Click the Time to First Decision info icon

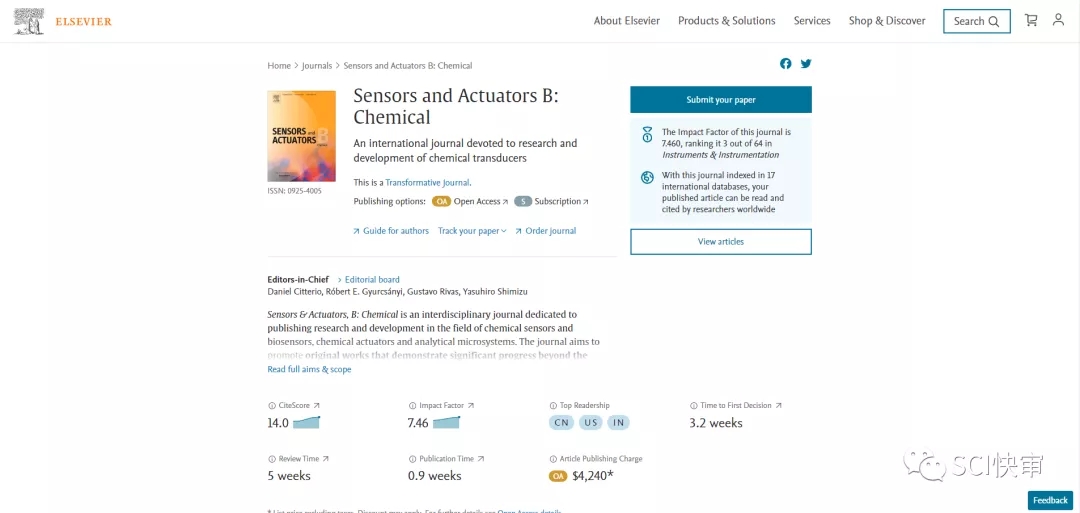[693, 406]
